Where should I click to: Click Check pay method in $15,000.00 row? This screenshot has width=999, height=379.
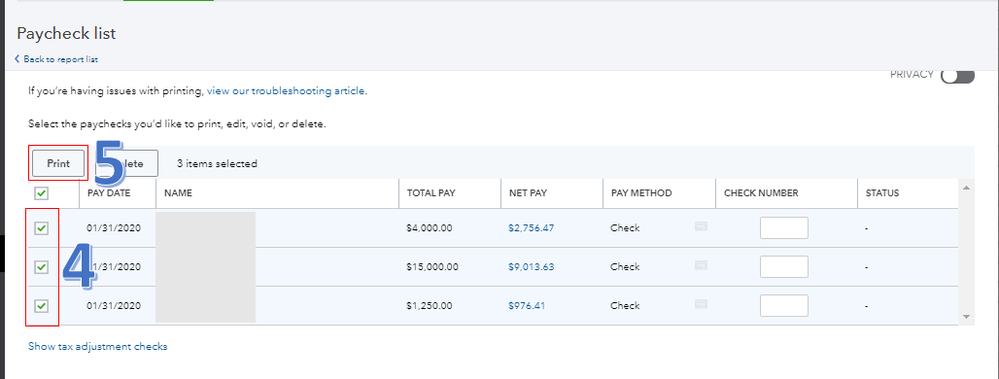625,267
